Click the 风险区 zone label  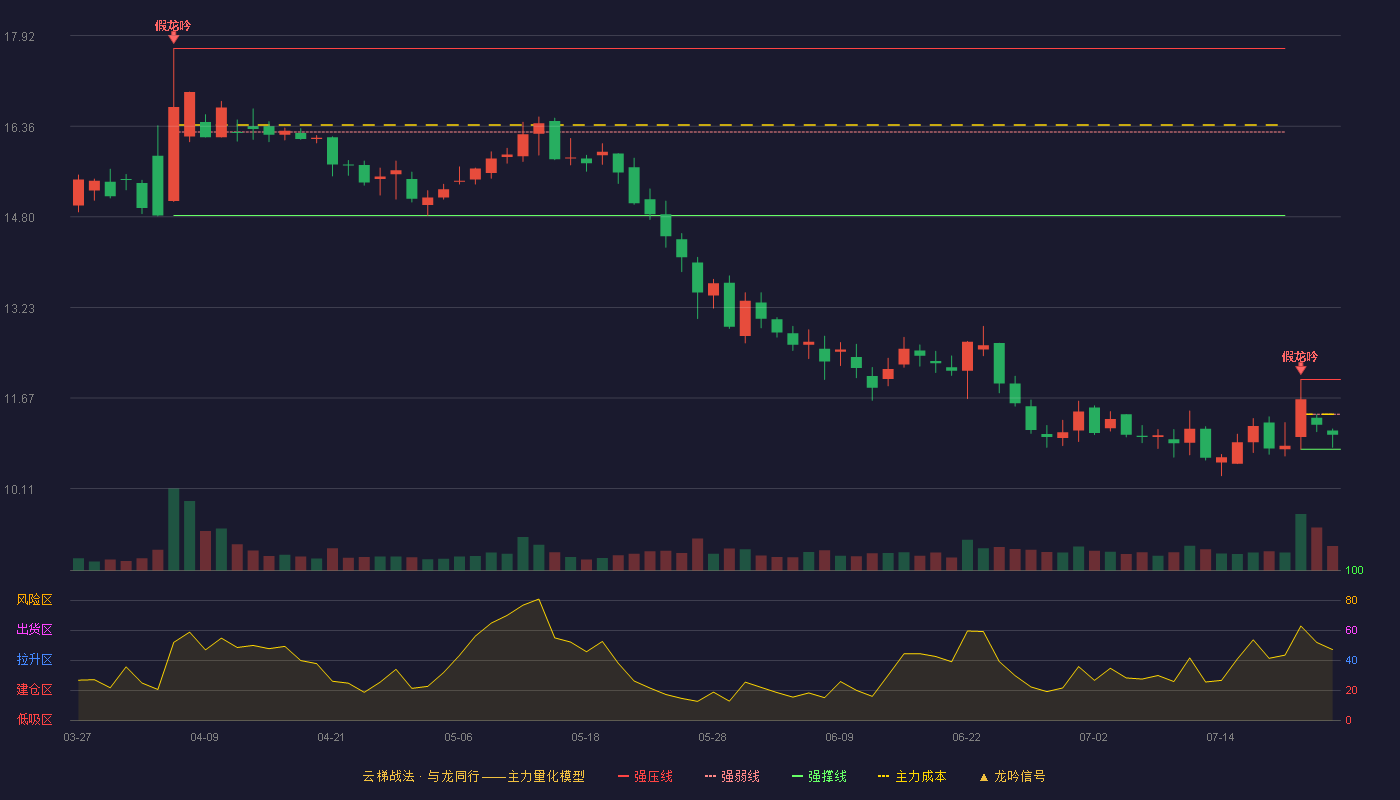point(34,600)
